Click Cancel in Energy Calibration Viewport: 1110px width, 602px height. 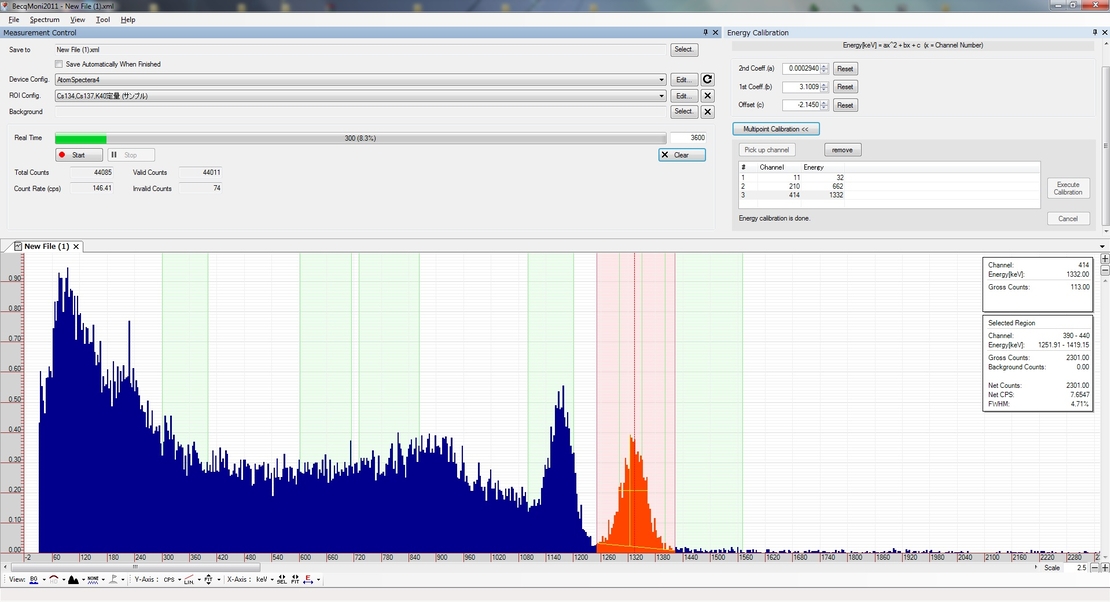pos(1068,219)
